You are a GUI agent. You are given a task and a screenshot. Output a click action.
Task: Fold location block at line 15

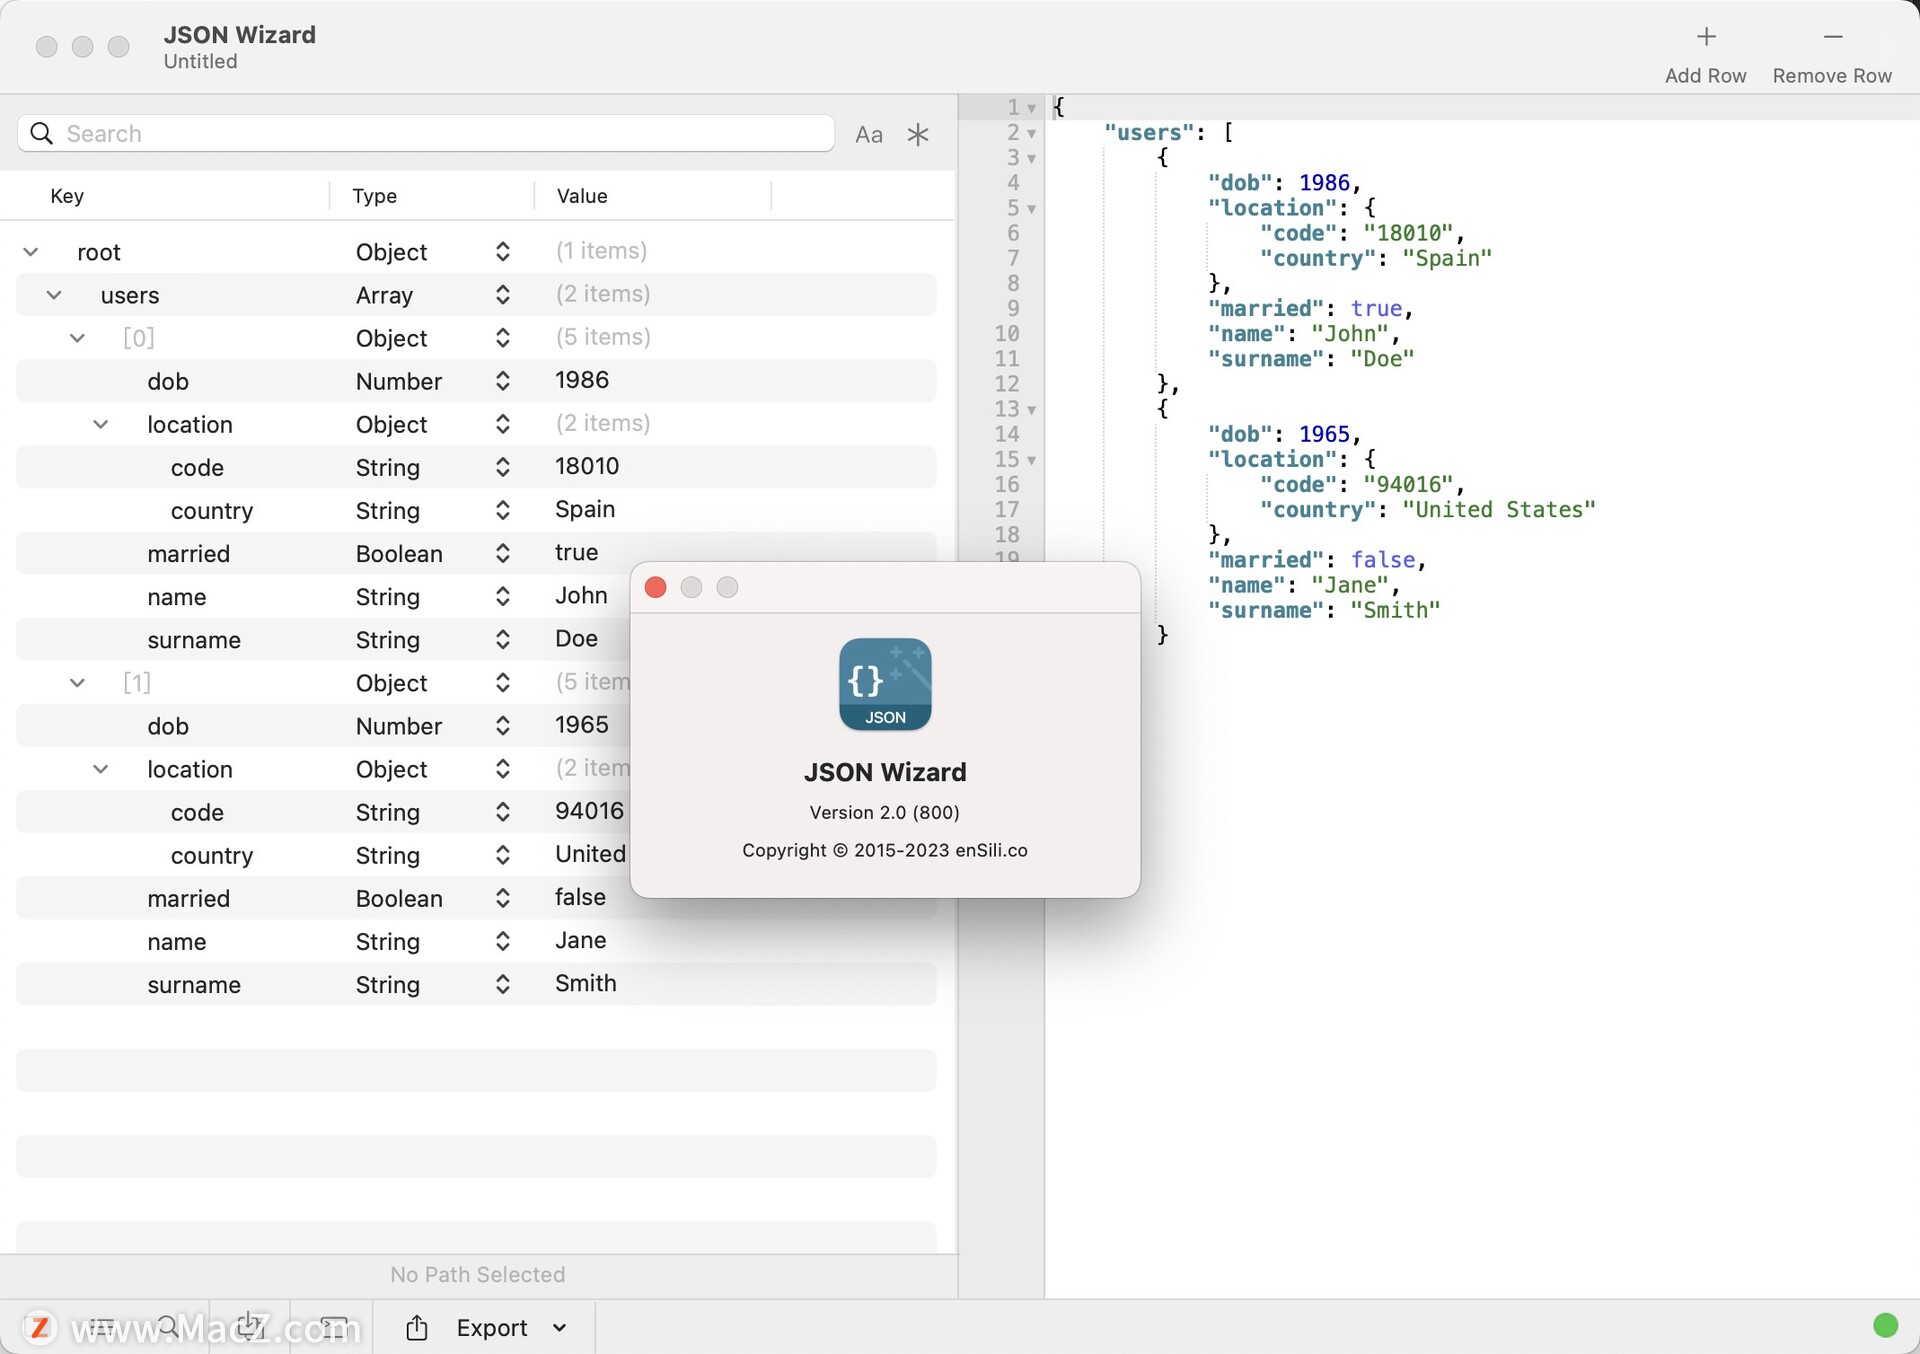[x=1031, y=460]
